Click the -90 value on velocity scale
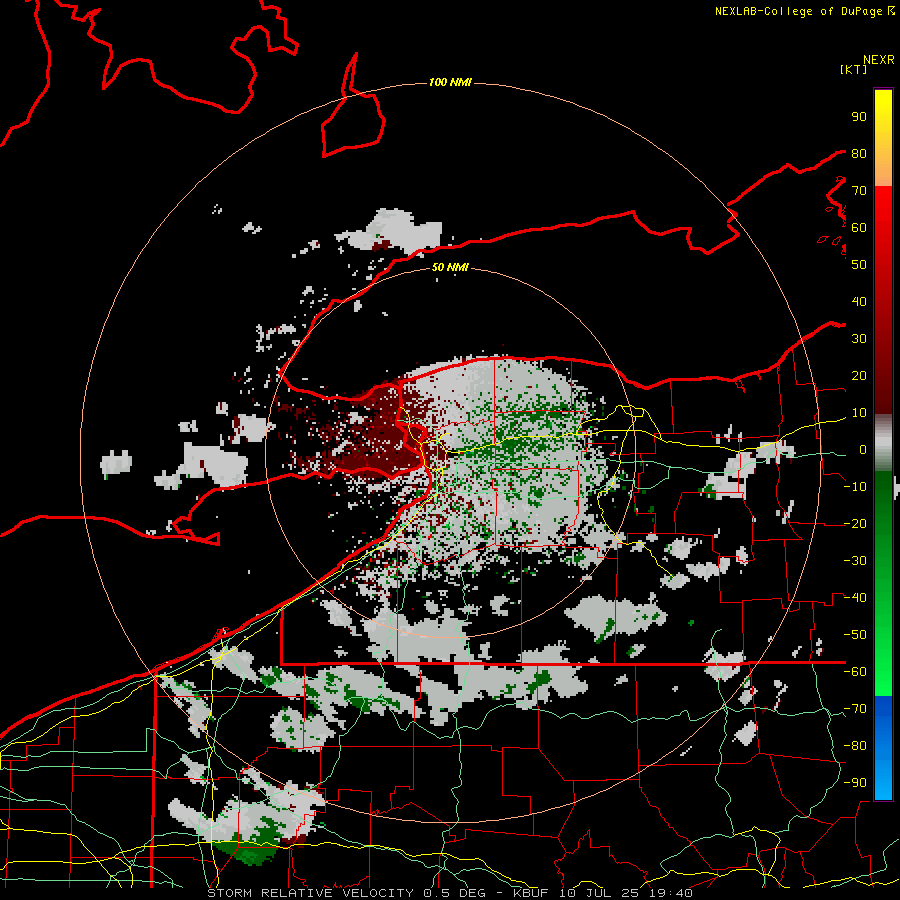Viewport: 900px width, 900px height. (x=855, y=783)
